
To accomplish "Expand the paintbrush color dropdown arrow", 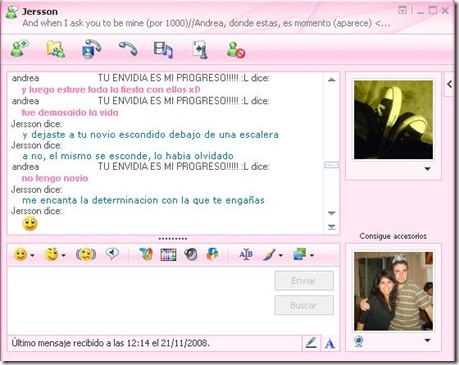I will (281, 256).
